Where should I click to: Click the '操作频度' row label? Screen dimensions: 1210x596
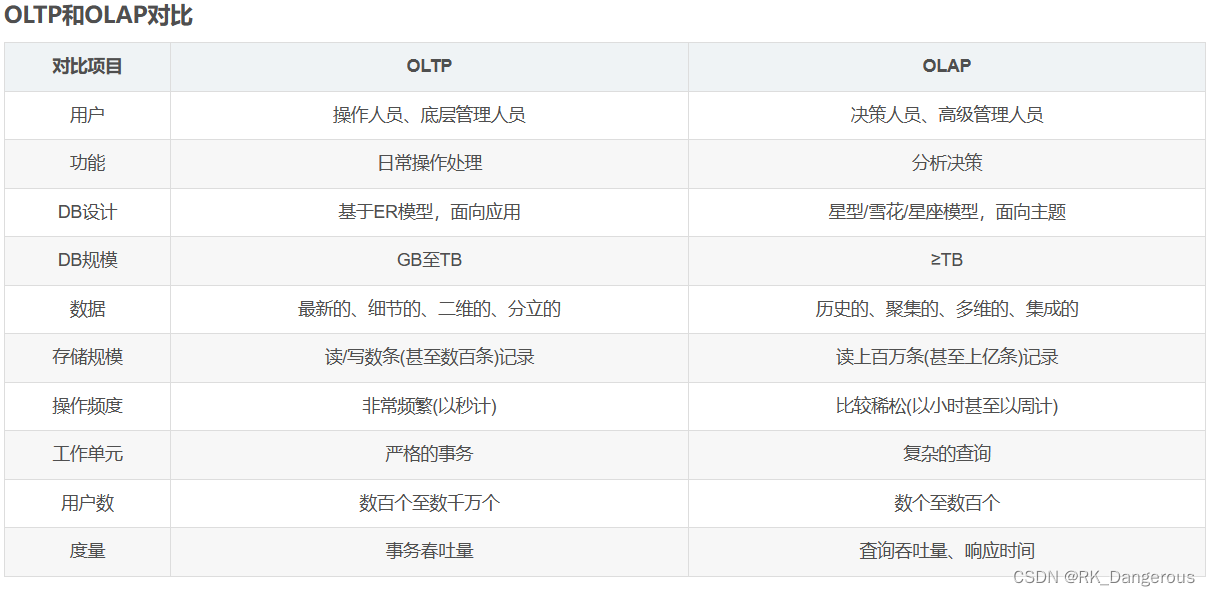point(87,406)
